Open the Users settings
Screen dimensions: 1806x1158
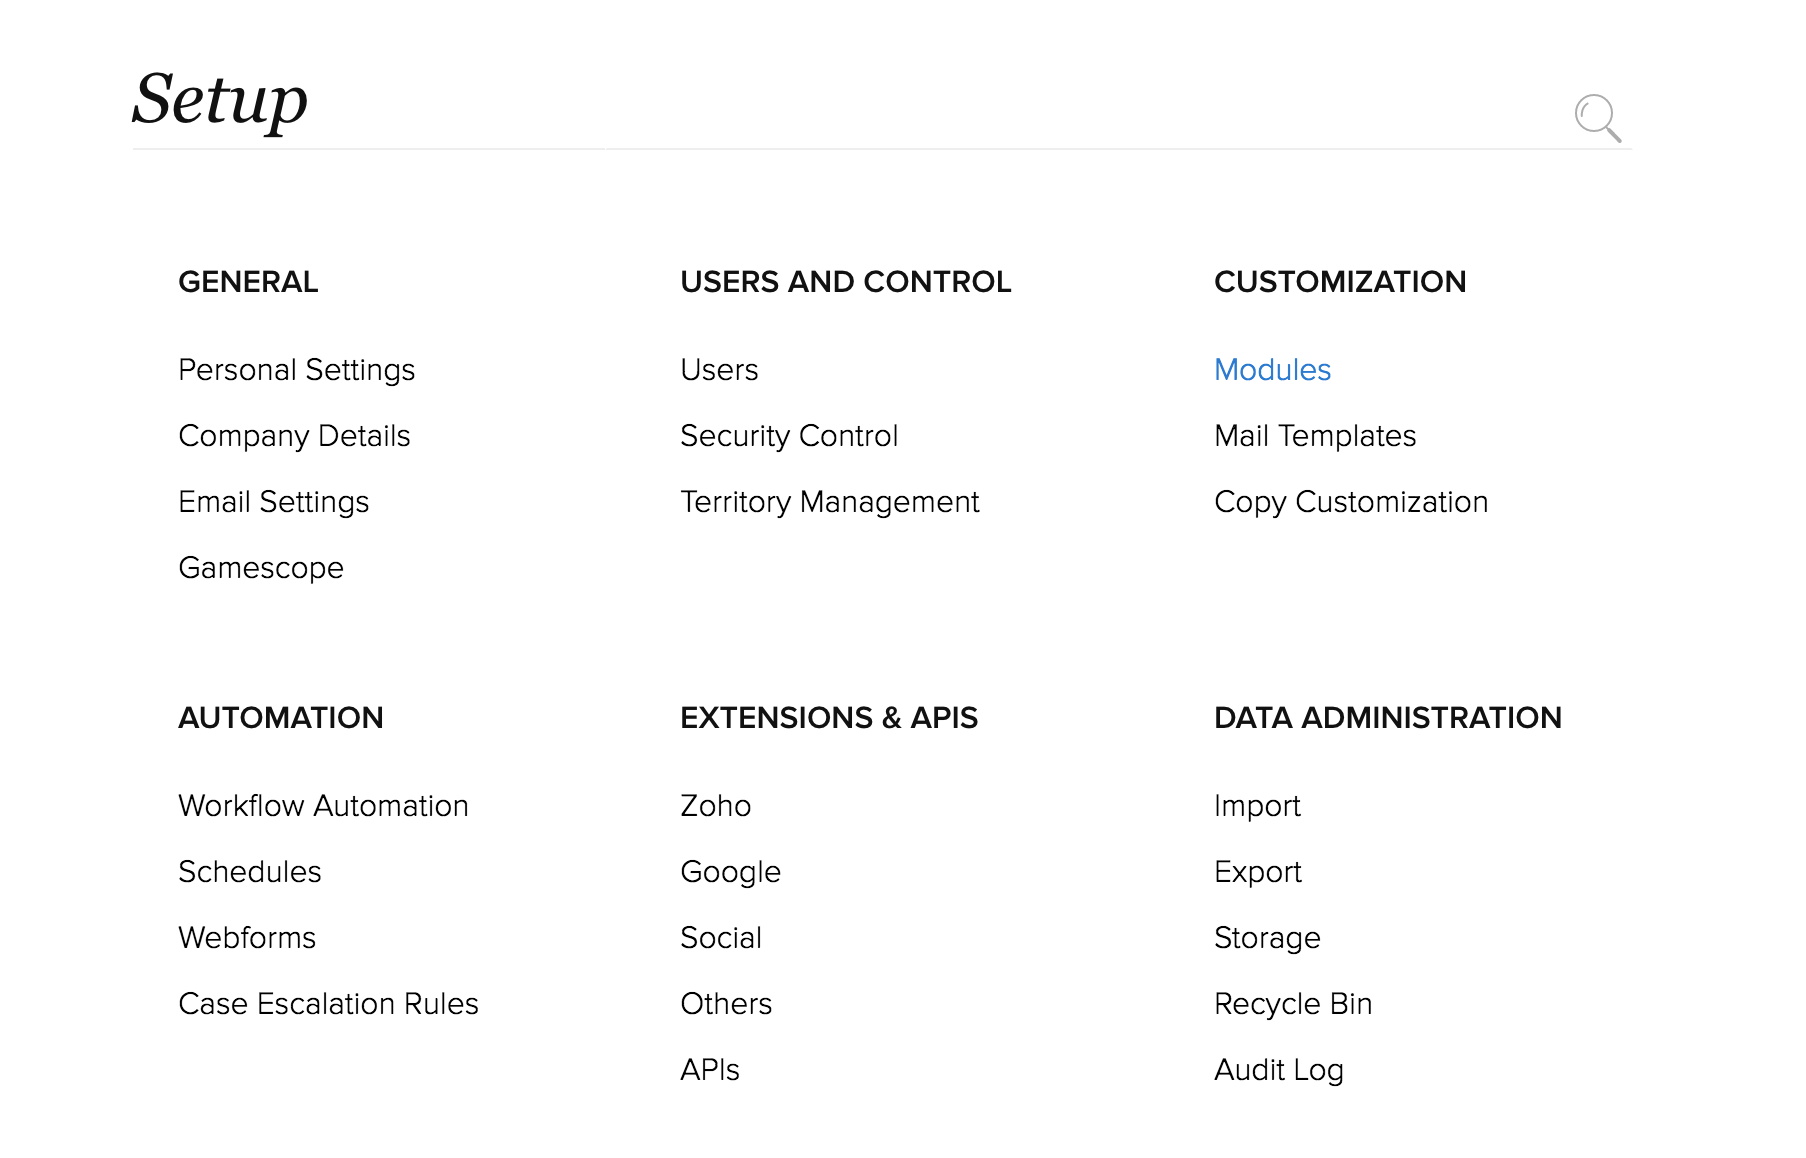point(718,370)
